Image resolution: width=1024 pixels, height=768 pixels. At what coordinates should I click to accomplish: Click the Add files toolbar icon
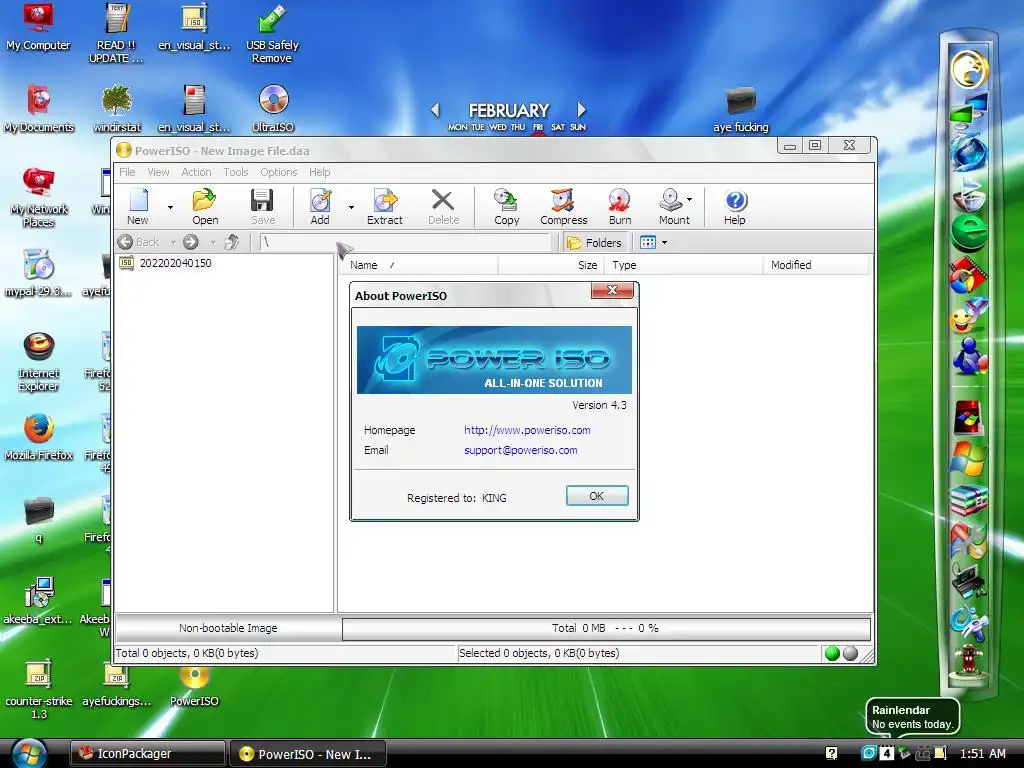coord(320,206)
